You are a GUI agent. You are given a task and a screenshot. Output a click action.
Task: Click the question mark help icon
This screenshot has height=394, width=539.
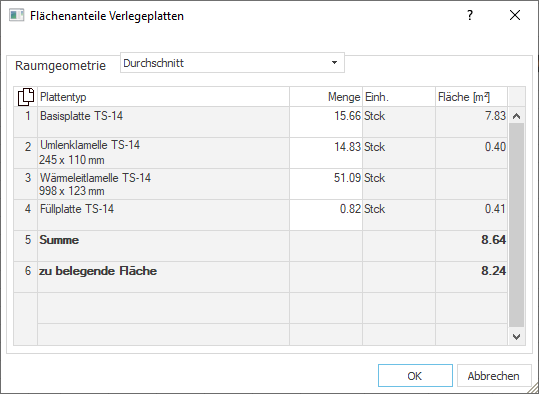click(x=470, y=15)
